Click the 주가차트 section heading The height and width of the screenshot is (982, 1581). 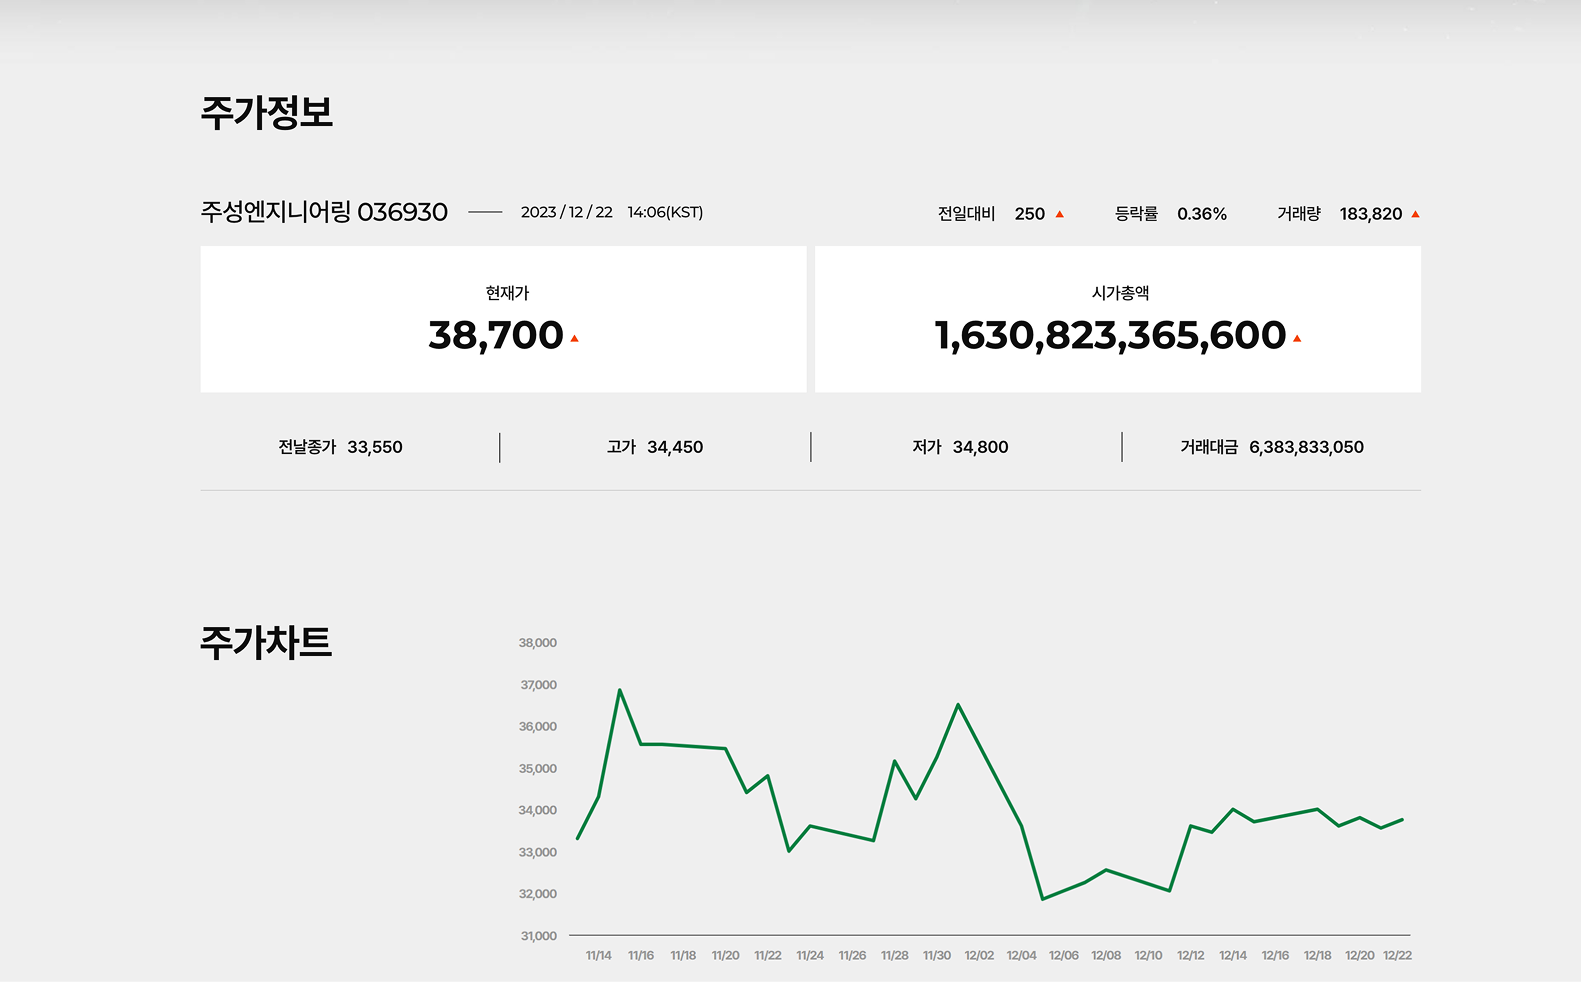(x=266, y=642)
